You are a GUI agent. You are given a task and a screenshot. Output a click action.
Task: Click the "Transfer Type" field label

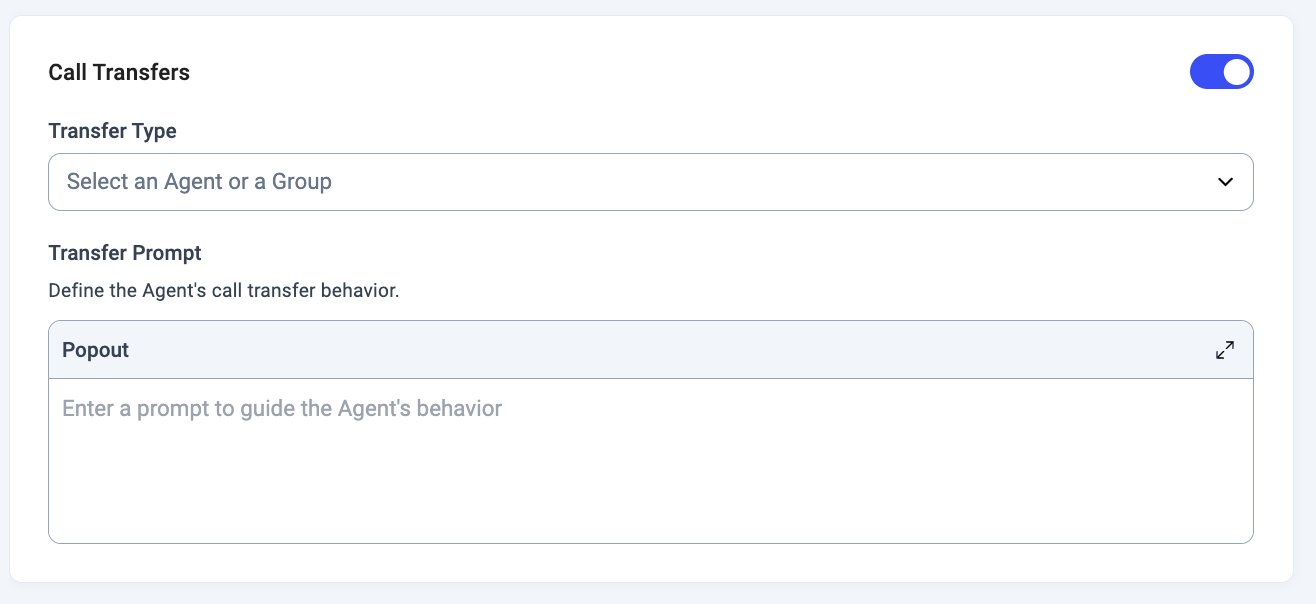[112, 131]
